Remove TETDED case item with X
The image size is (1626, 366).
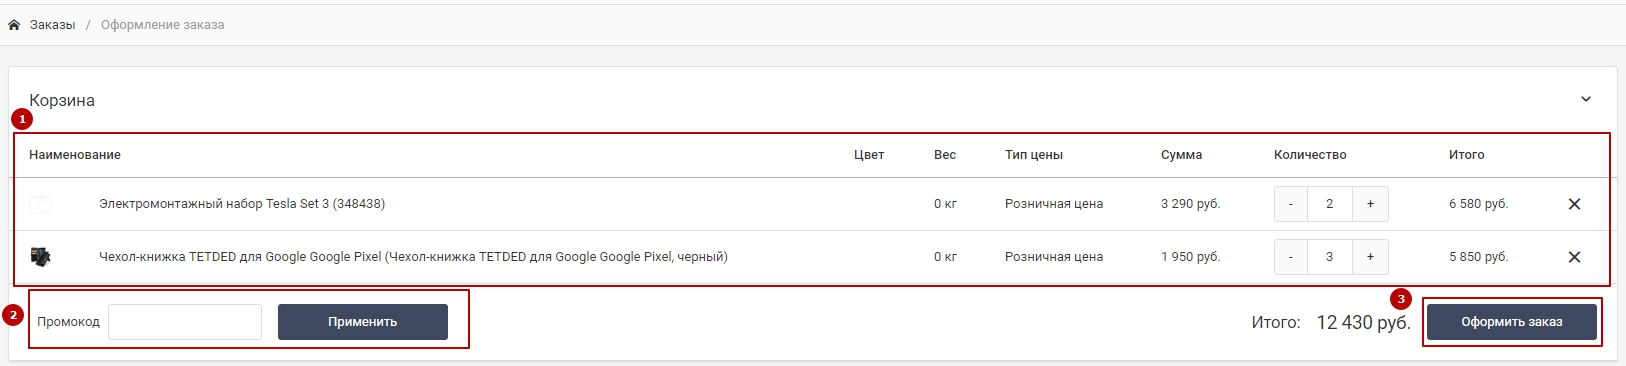(1574, 257)
